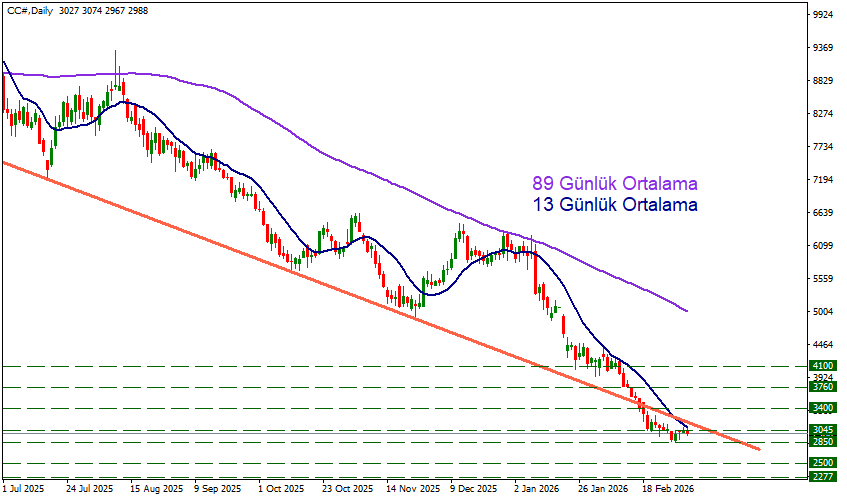Click the 5004 value on price axis
The image size is (847, 500).
[824, 312]
